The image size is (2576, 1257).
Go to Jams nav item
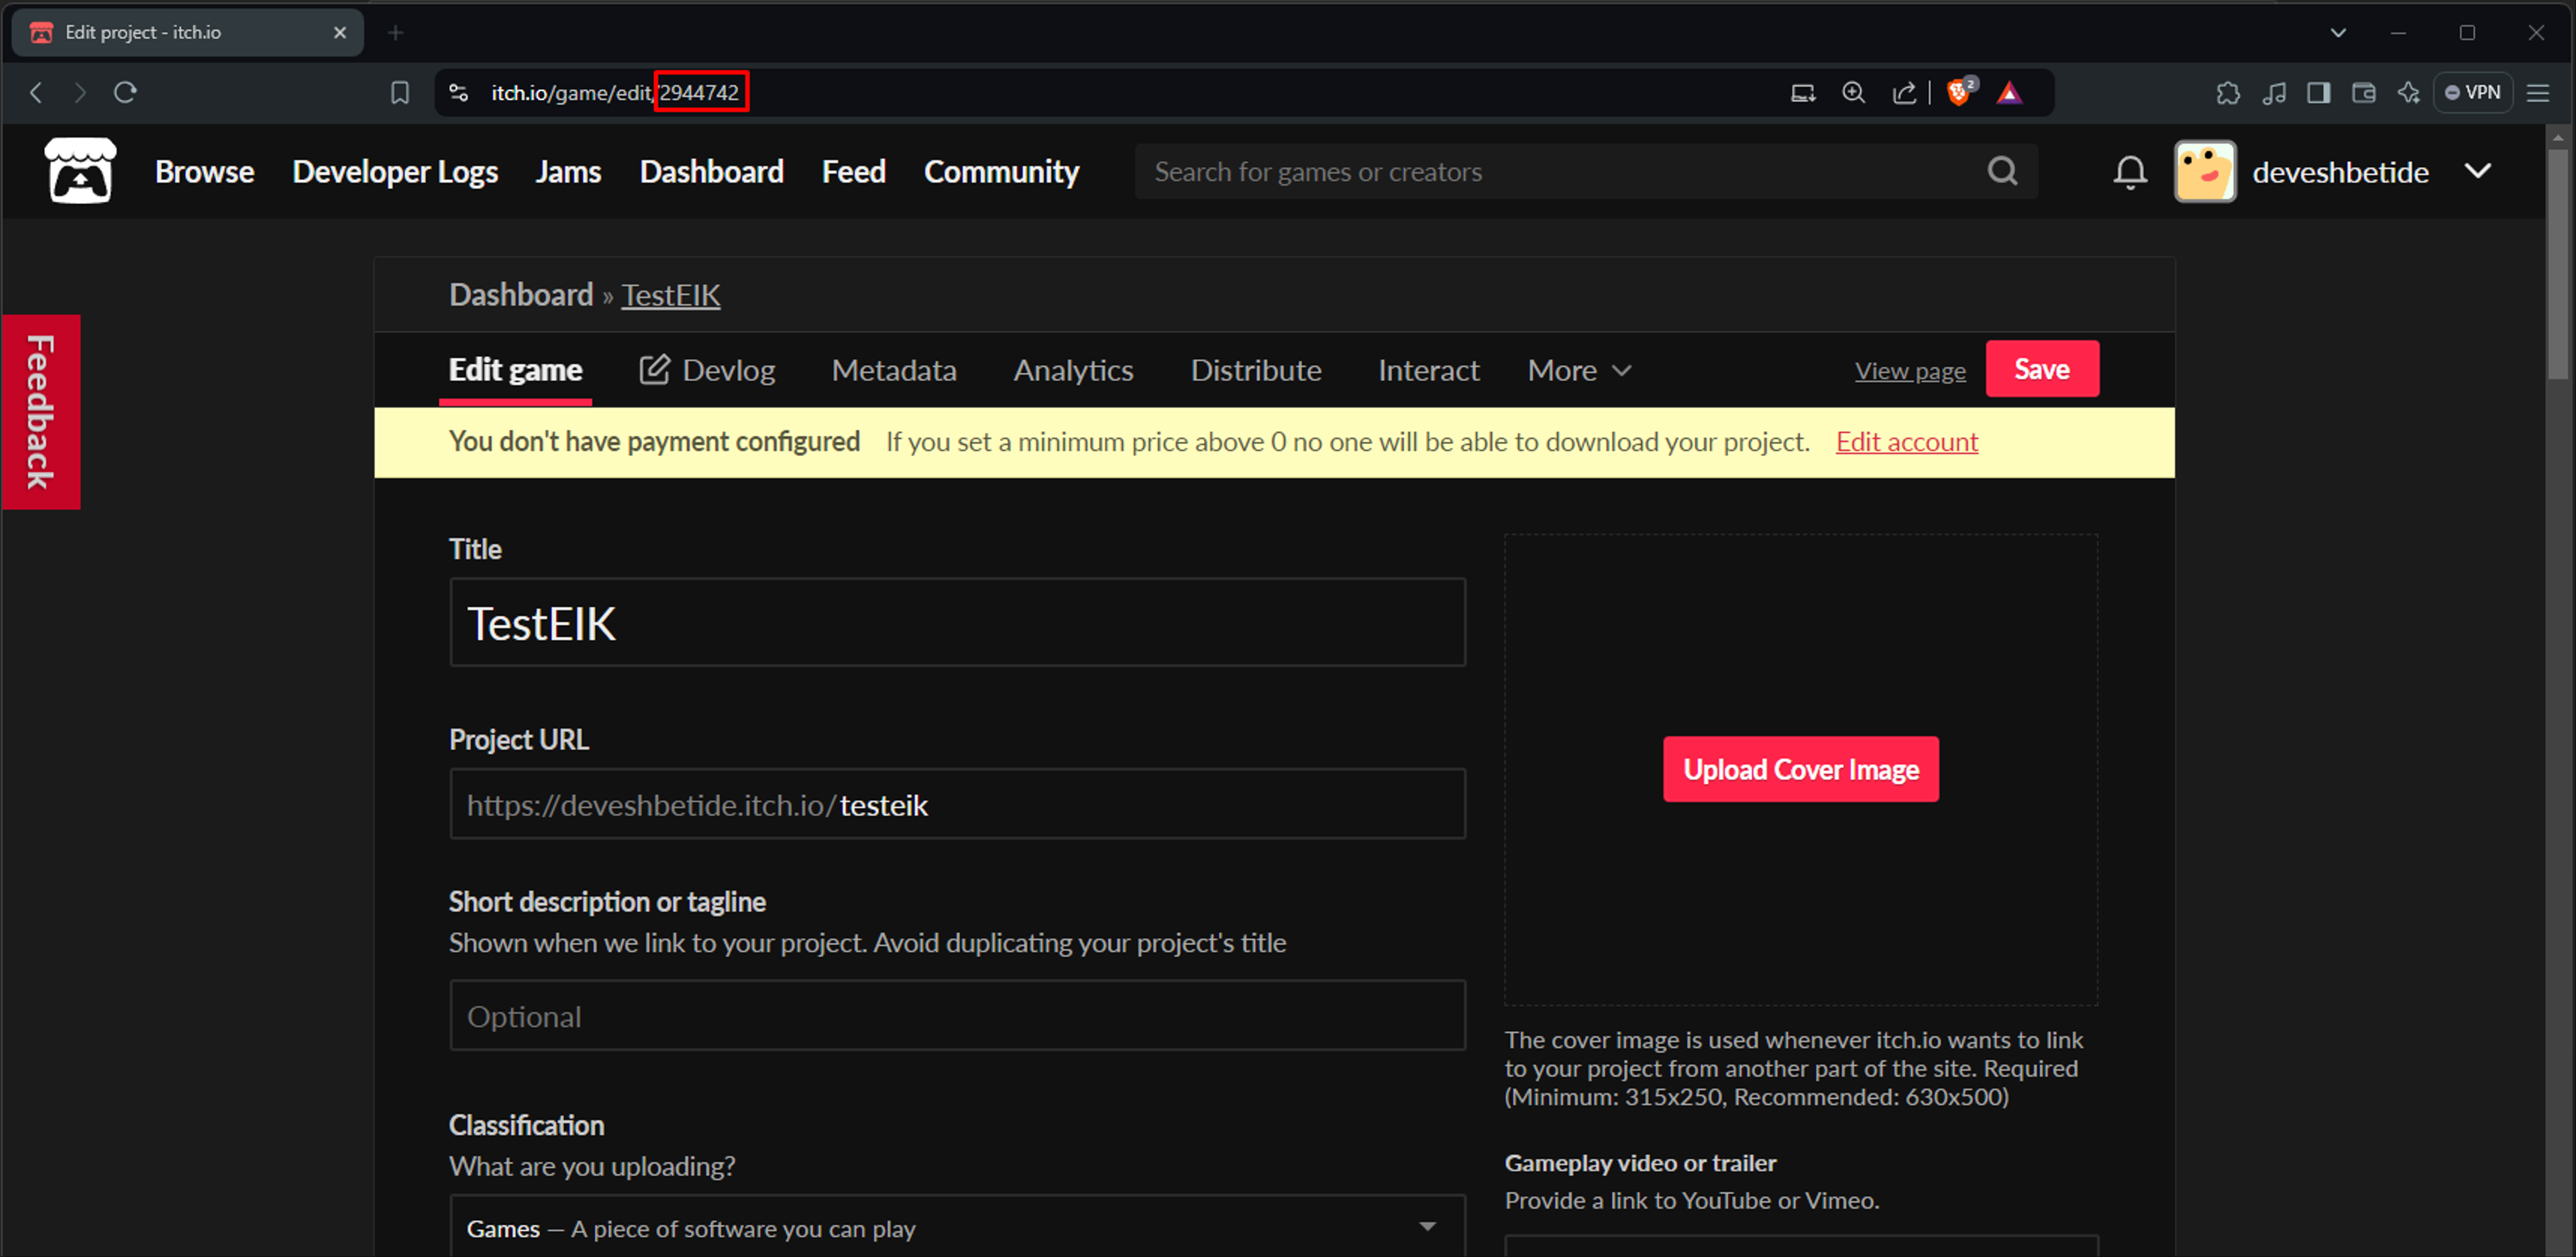point(568,171)
